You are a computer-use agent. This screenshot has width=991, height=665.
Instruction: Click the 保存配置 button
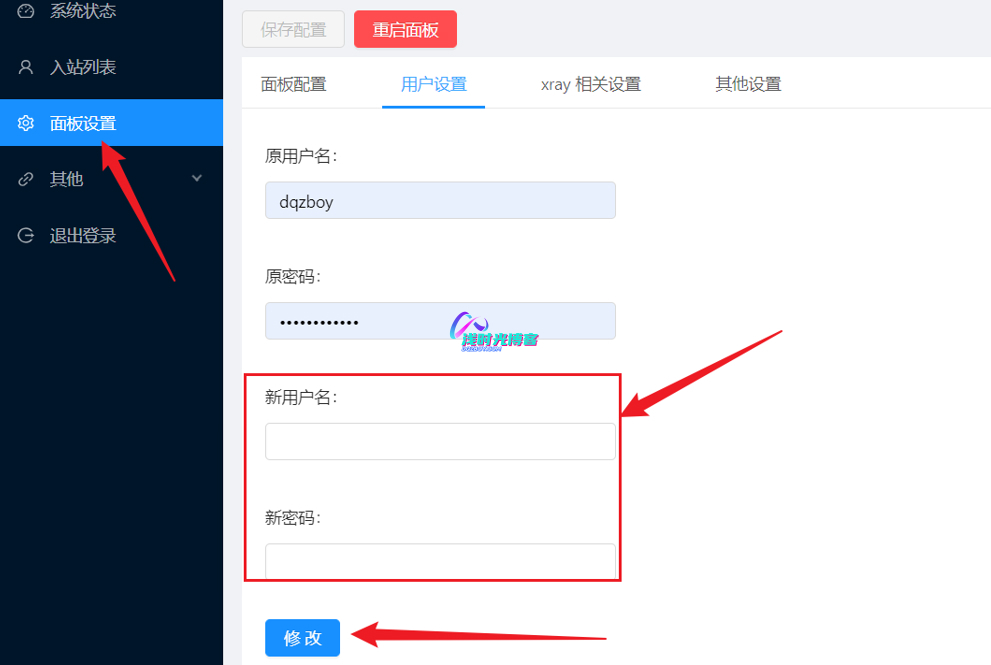[x=293, y=29]
